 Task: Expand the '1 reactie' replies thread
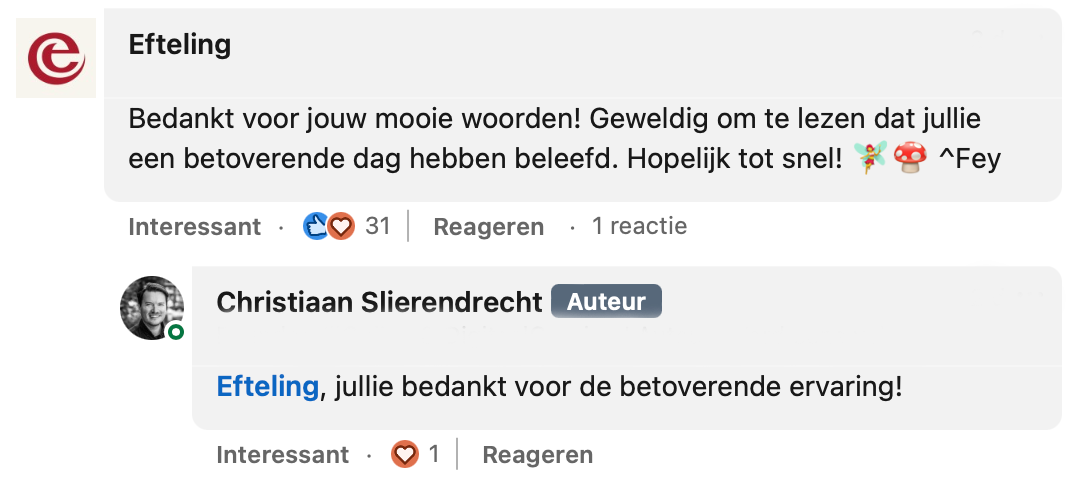pos(639,227)
